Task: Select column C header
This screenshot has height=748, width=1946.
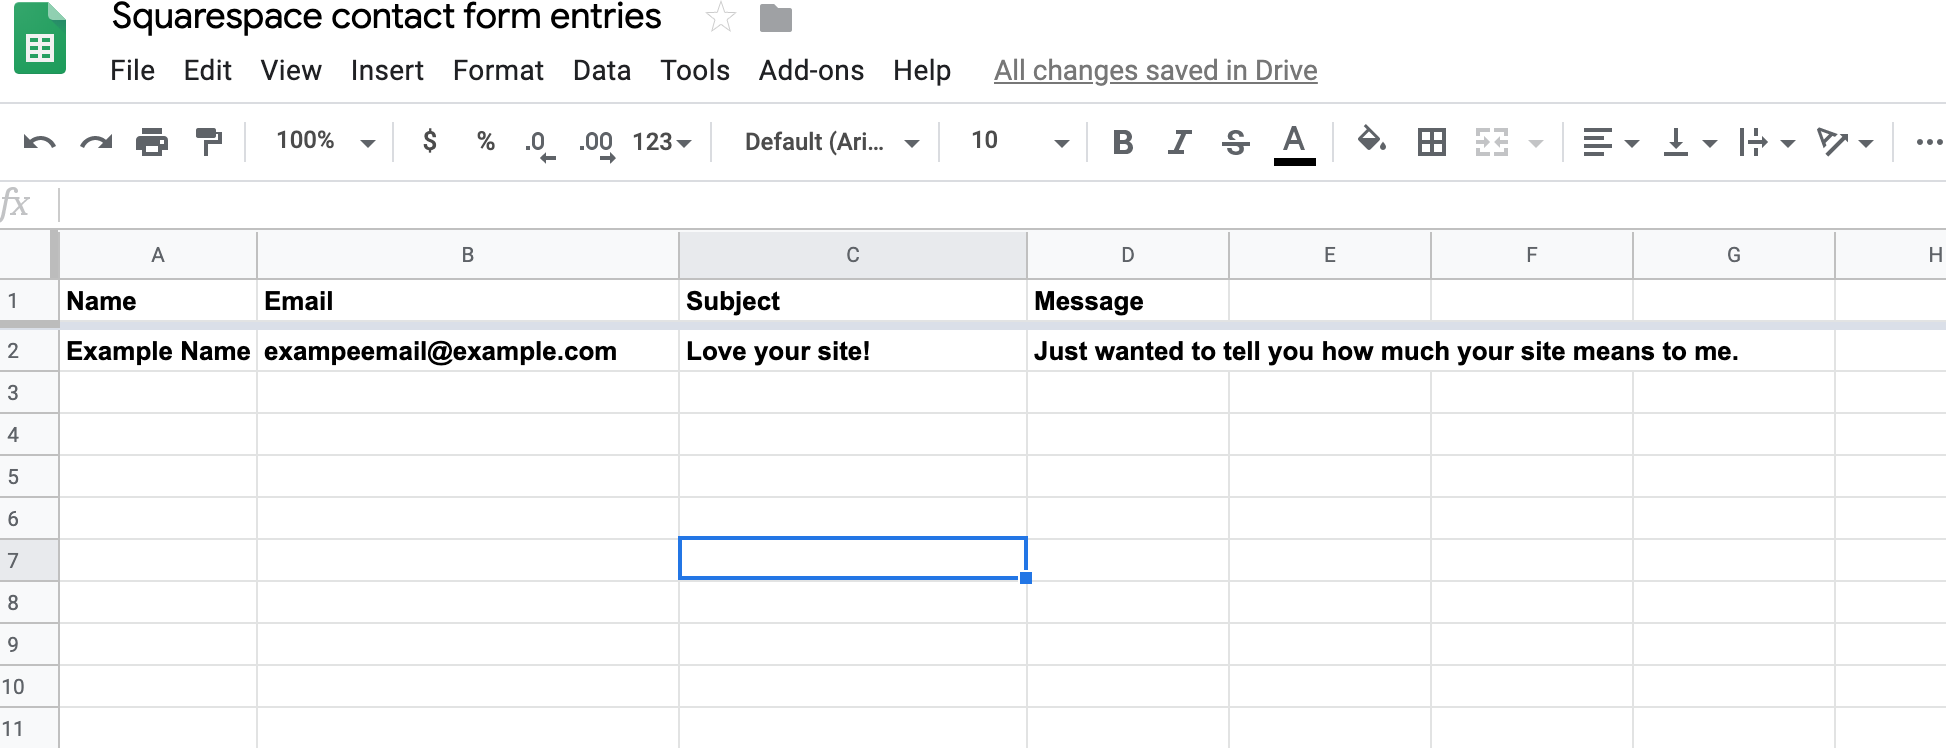Action: click(x=853, y=255)
